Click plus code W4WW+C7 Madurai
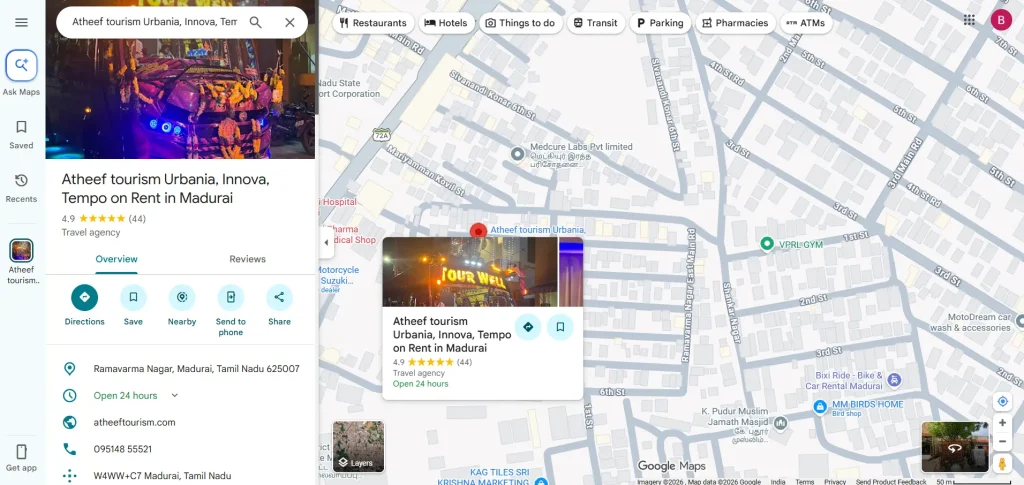Screen dimensions: 1024x485 click(x=162, y=476)
